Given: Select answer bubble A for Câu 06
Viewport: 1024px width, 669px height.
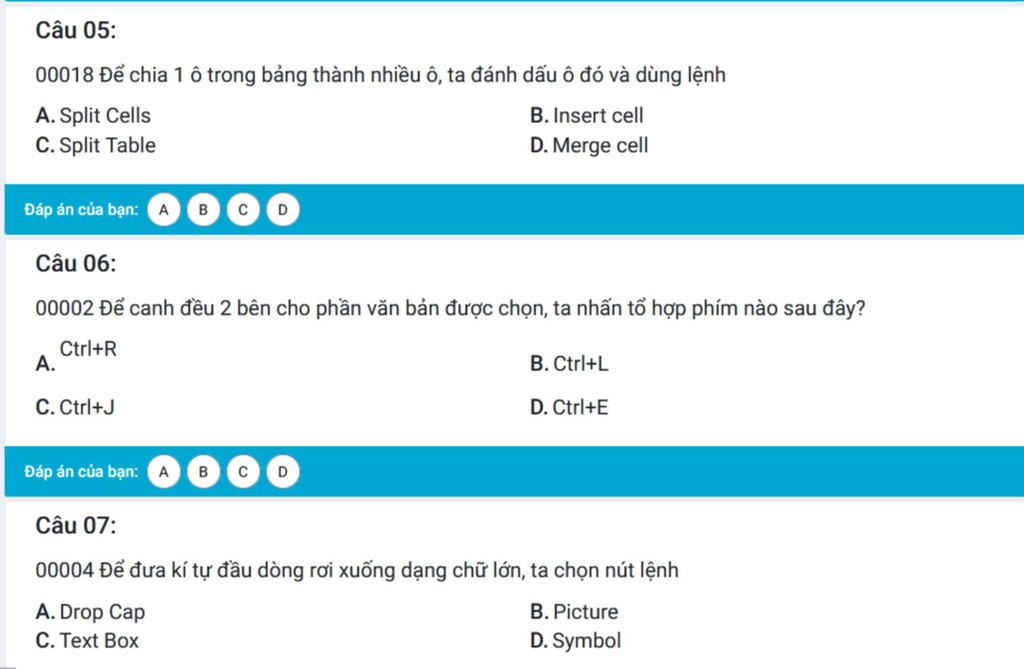Looking at the screenshot, I should [164, 471].
